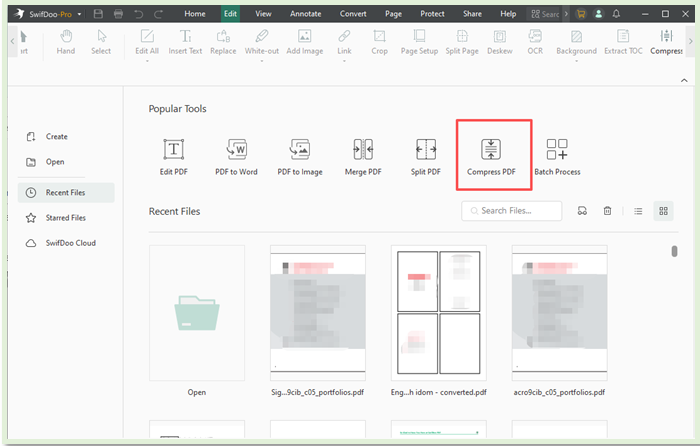
Task: Expand White-out dropdown arrow
Action: [262, 61]
